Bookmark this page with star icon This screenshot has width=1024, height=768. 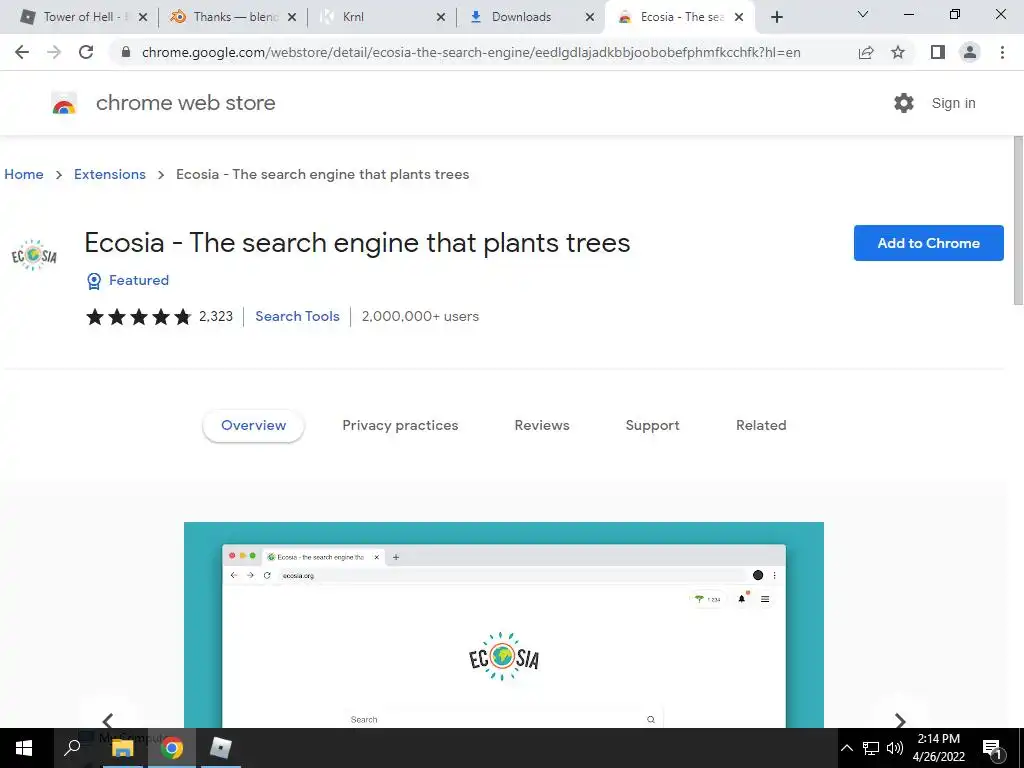pyautogui.click(x=898, y=52)
